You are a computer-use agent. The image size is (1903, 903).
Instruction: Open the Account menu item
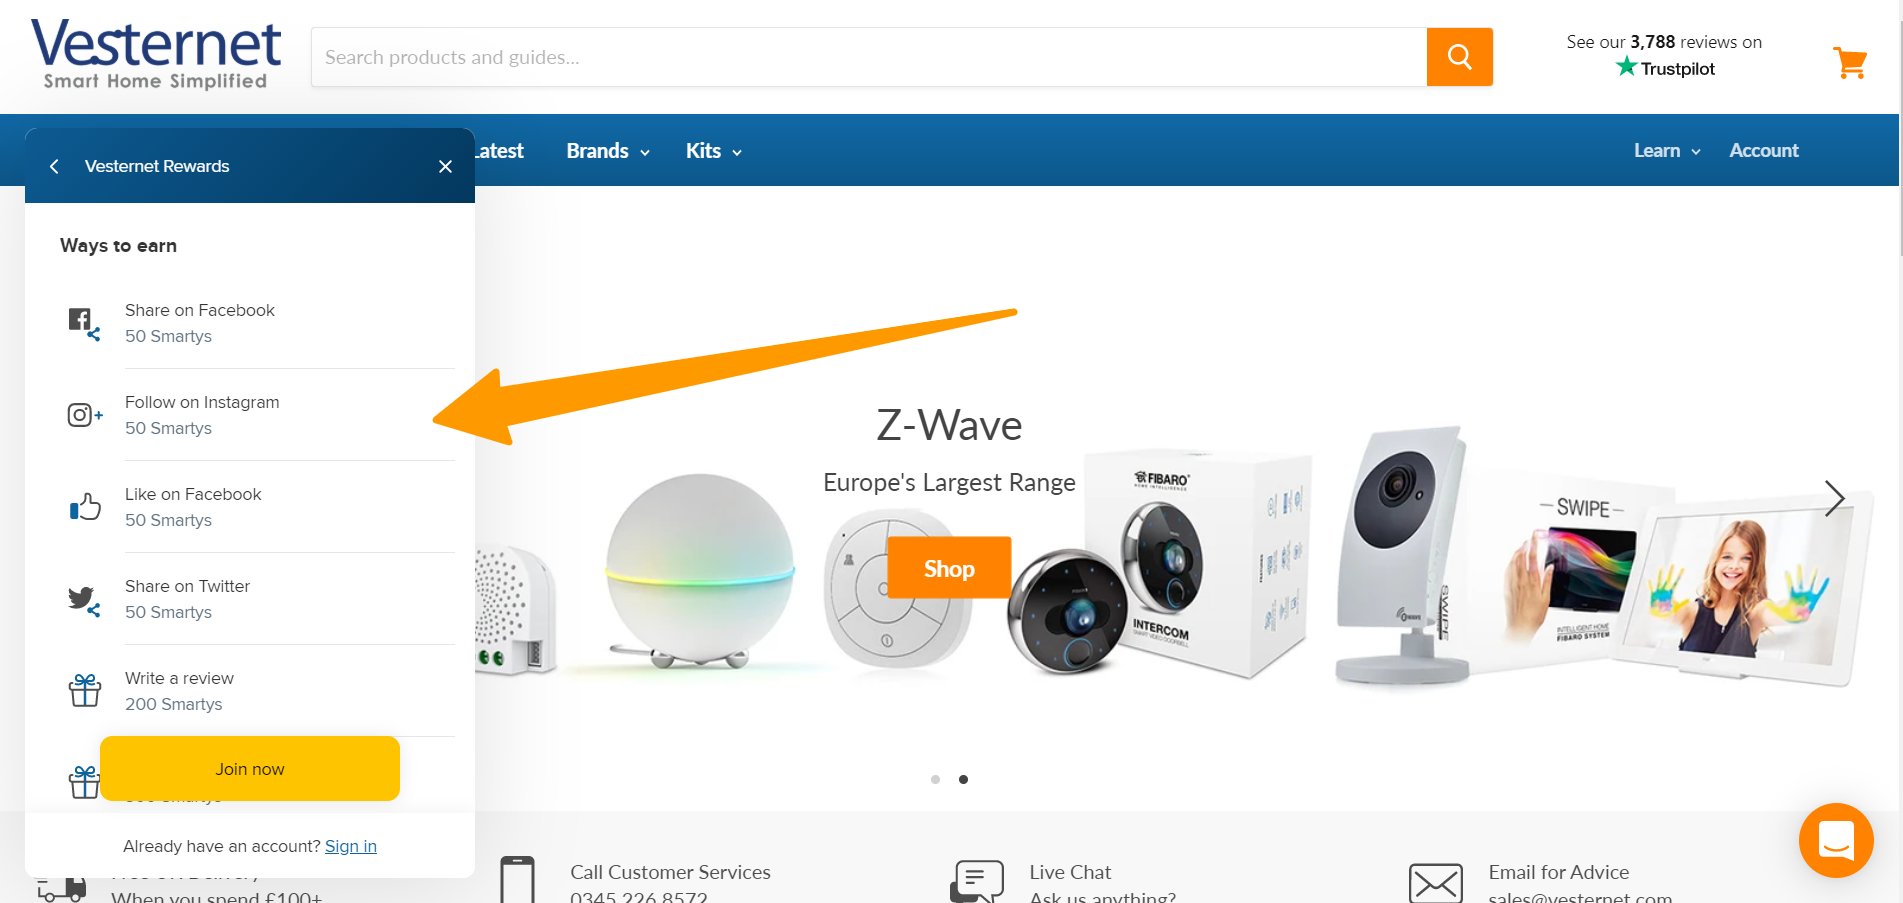[1764, 151]
